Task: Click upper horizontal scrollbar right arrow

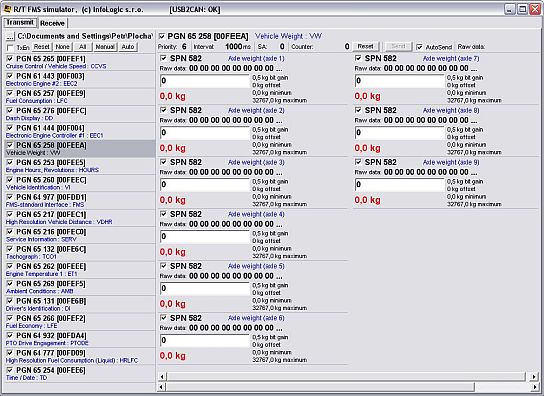Action: pyautogui.click(x=534, y=376)
